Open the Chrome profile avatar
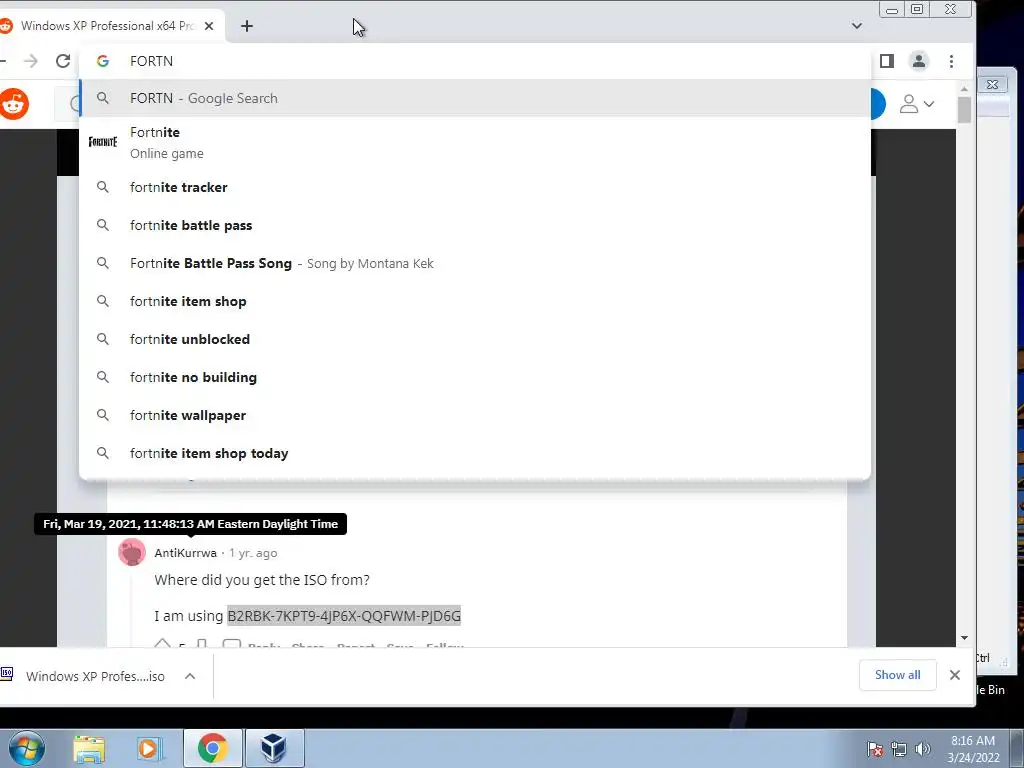The width and height of the screenshot is (1024, 768). [919, 61]
